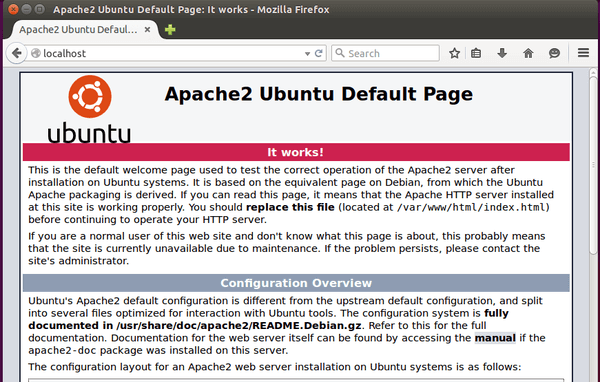Close the Firefox window
The width and height of the screenshot is (600, 382).
[x=13, y=9]
